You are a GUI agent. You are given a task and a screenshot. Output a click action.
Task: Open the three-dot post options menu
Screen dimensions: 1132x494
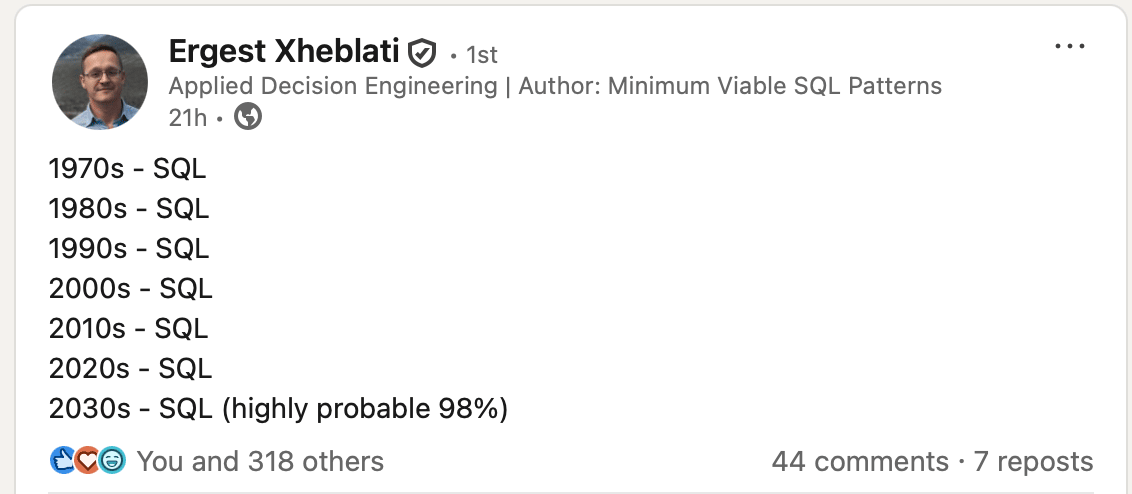click(1070, 47)
